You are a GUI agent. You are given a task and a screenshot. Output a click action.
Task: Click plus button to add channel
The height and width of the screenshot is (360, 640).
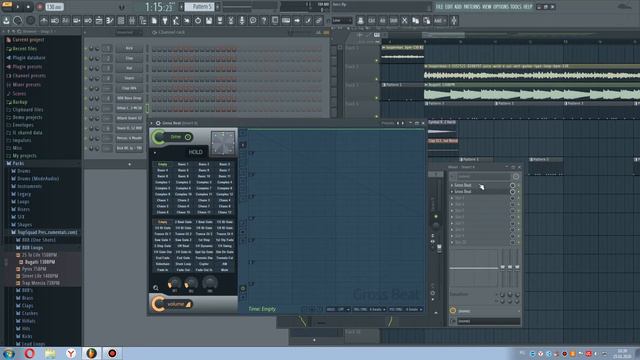point(129,164)
